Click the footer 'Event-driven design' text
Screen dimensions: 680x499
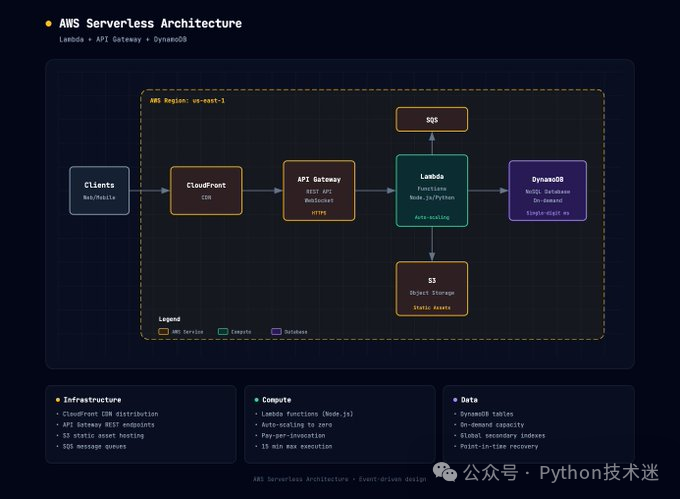pos(392,479)
